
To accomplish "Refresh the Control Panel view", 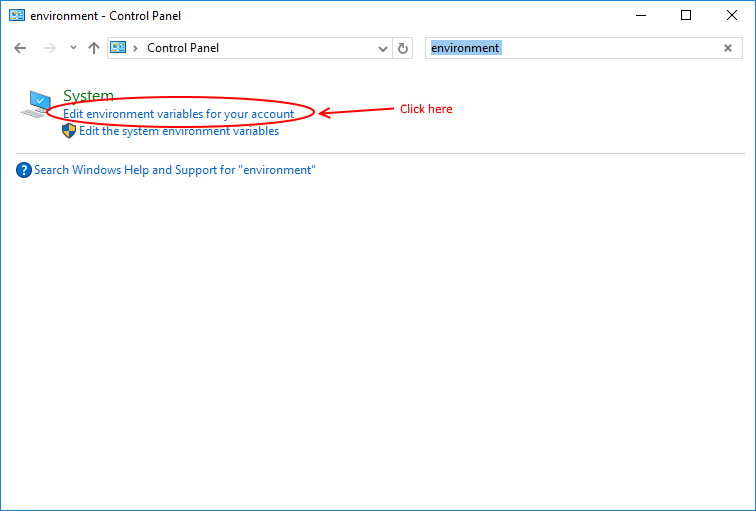I will [403, 48].
